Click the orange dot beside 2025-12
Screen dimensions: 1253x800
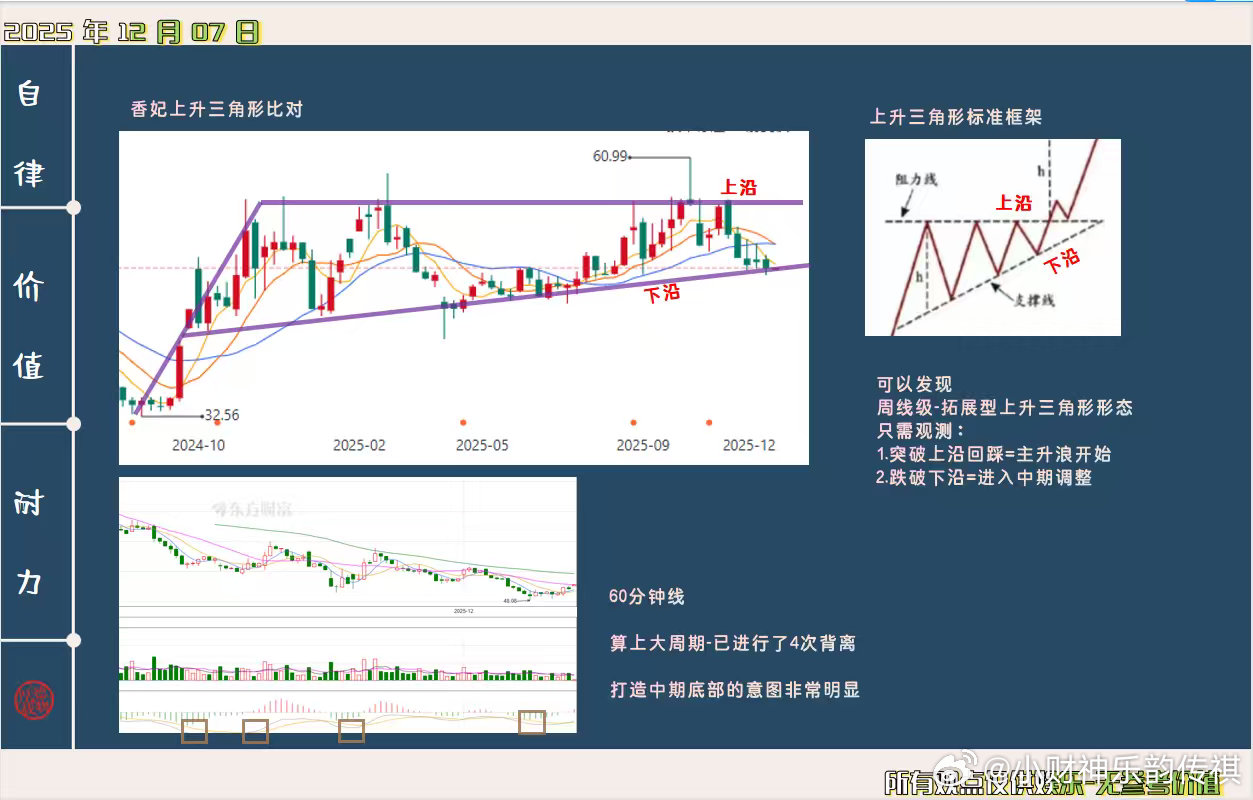pyautogui.click(x=709, y=423)
